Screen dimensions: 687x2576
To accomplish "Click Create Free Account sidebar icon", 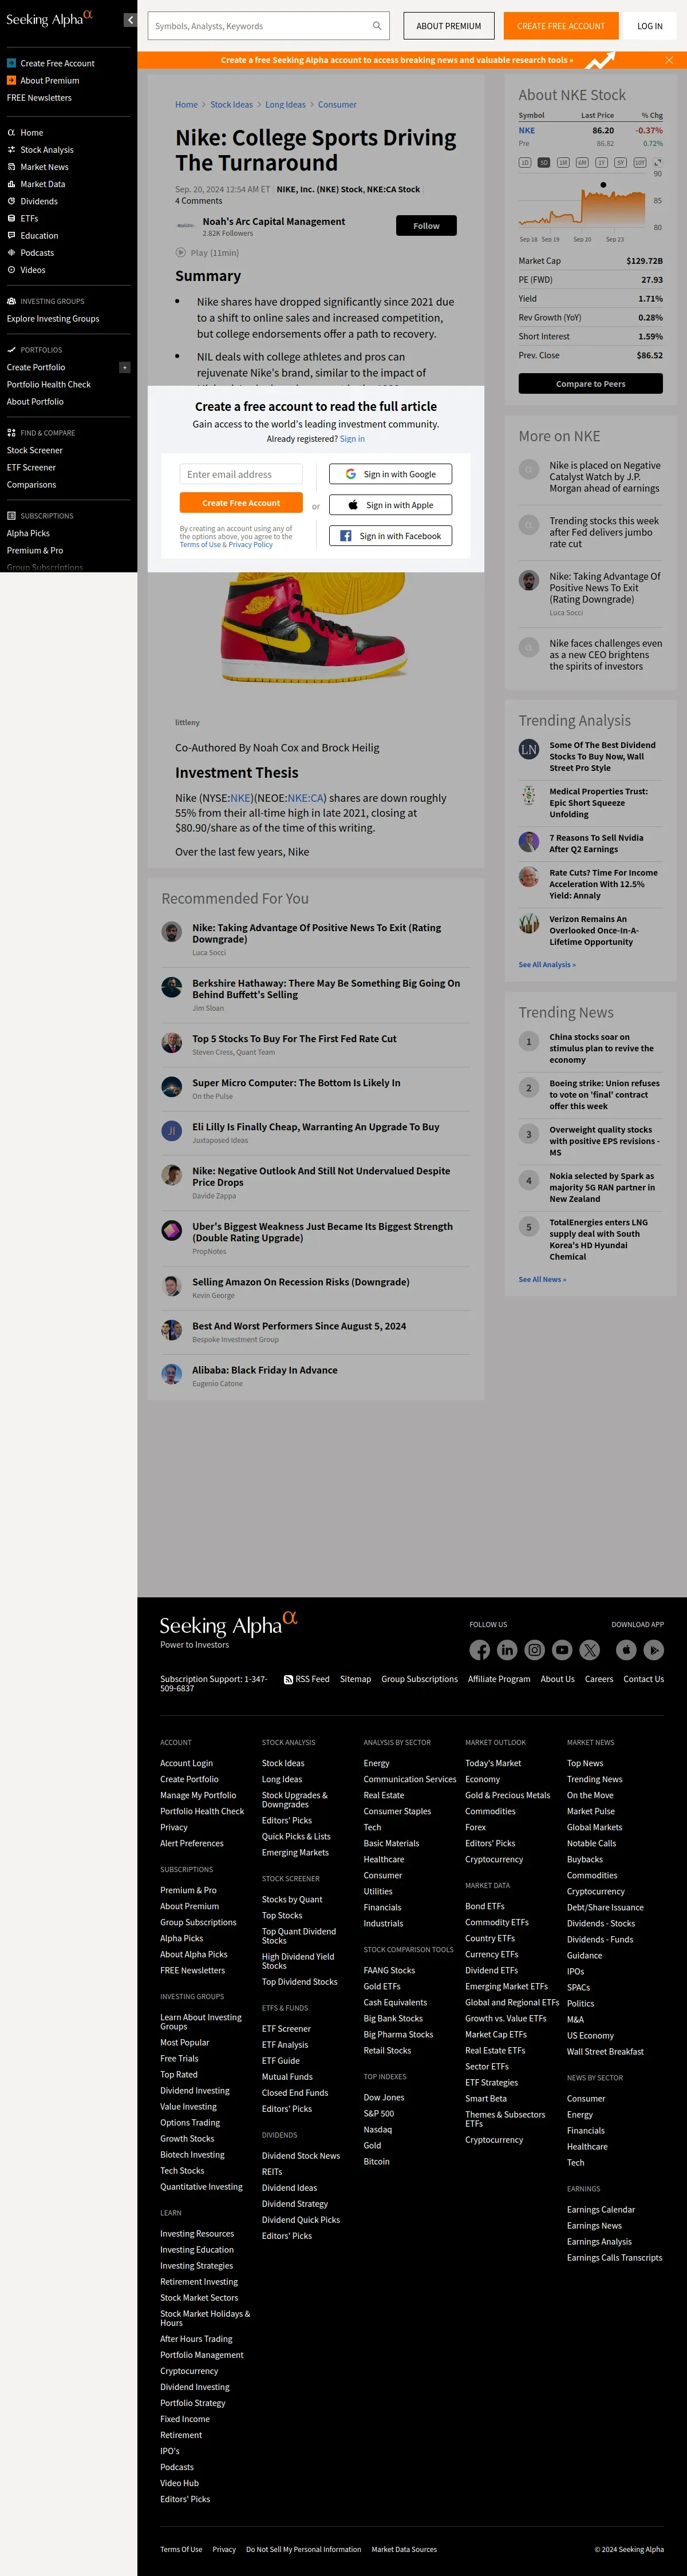I will pos(11,63).
